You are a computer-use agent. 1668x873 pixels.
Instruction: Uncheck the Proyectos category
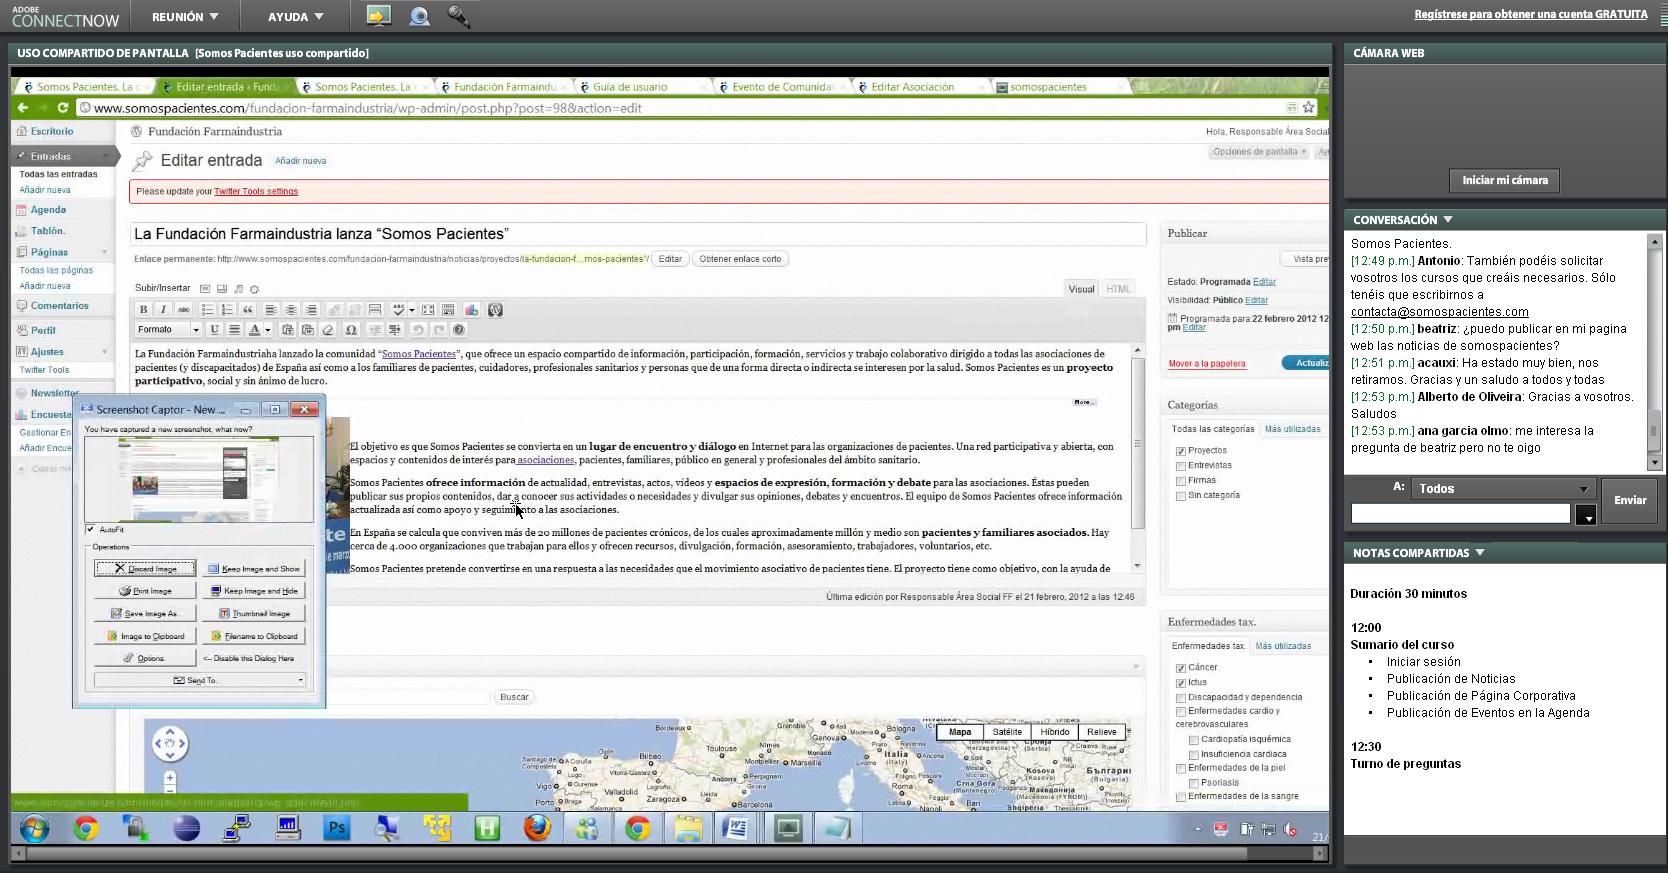[x=1181, y=451]
